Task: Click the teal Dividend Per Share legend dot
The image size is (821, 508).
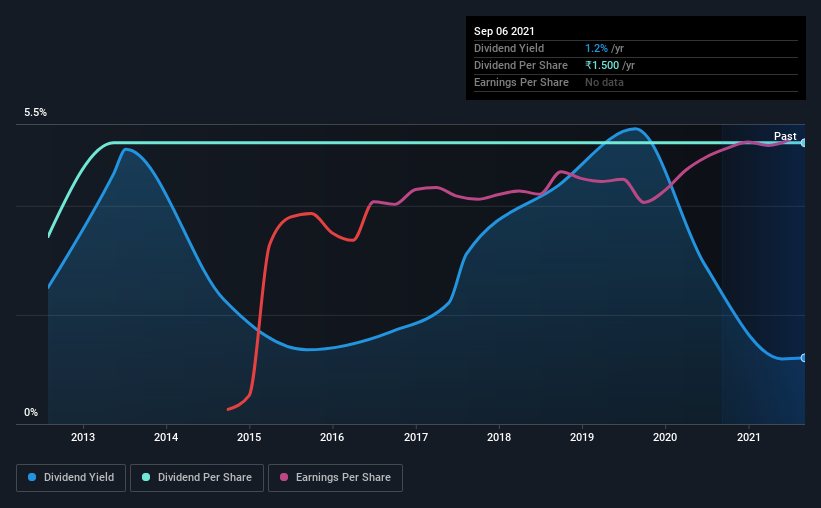Action: point(146,477)
